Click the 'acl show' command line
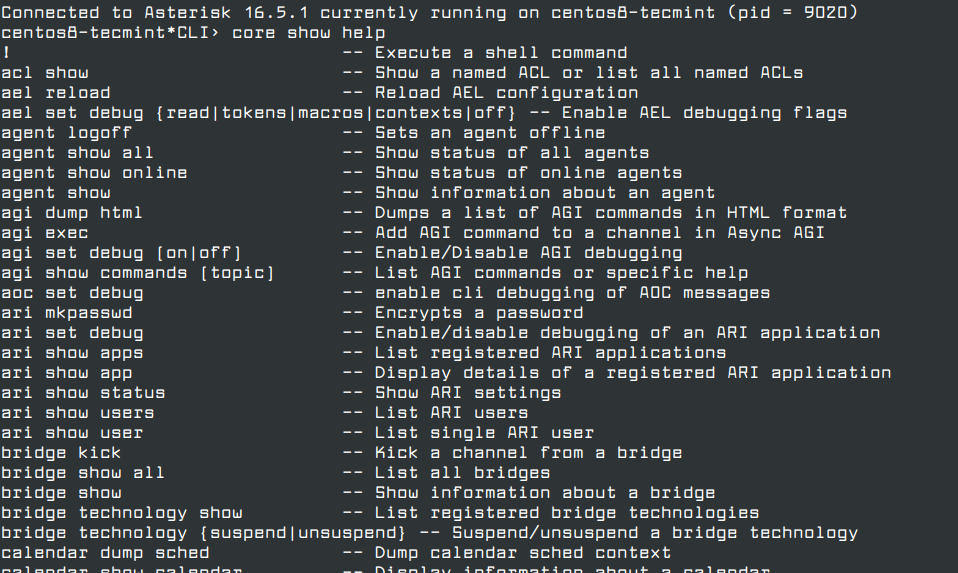 coord(45,72)
